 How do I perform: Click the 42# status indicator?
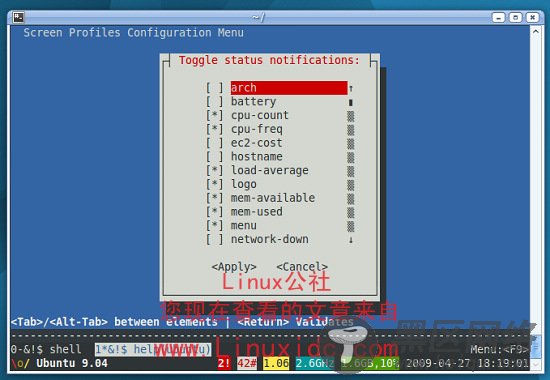tap(247, 363)
